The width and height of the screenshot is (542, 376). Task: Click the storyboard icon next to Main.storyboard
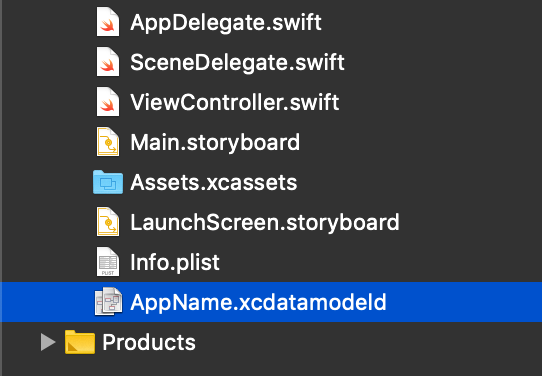point(108,142)
